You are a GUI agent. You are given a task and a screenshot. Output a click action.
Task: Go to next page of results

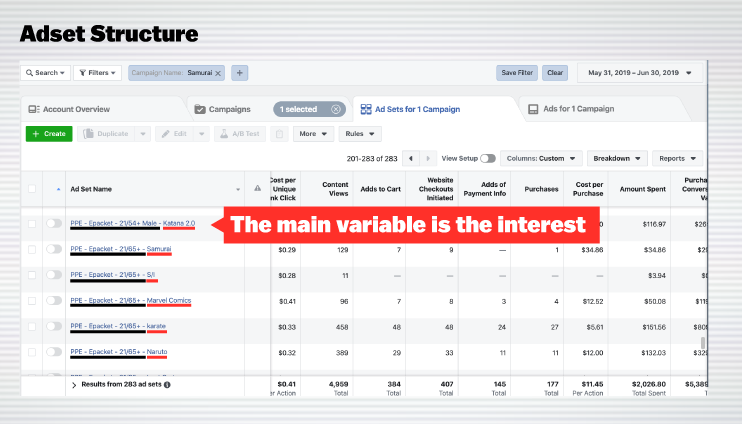428,158
